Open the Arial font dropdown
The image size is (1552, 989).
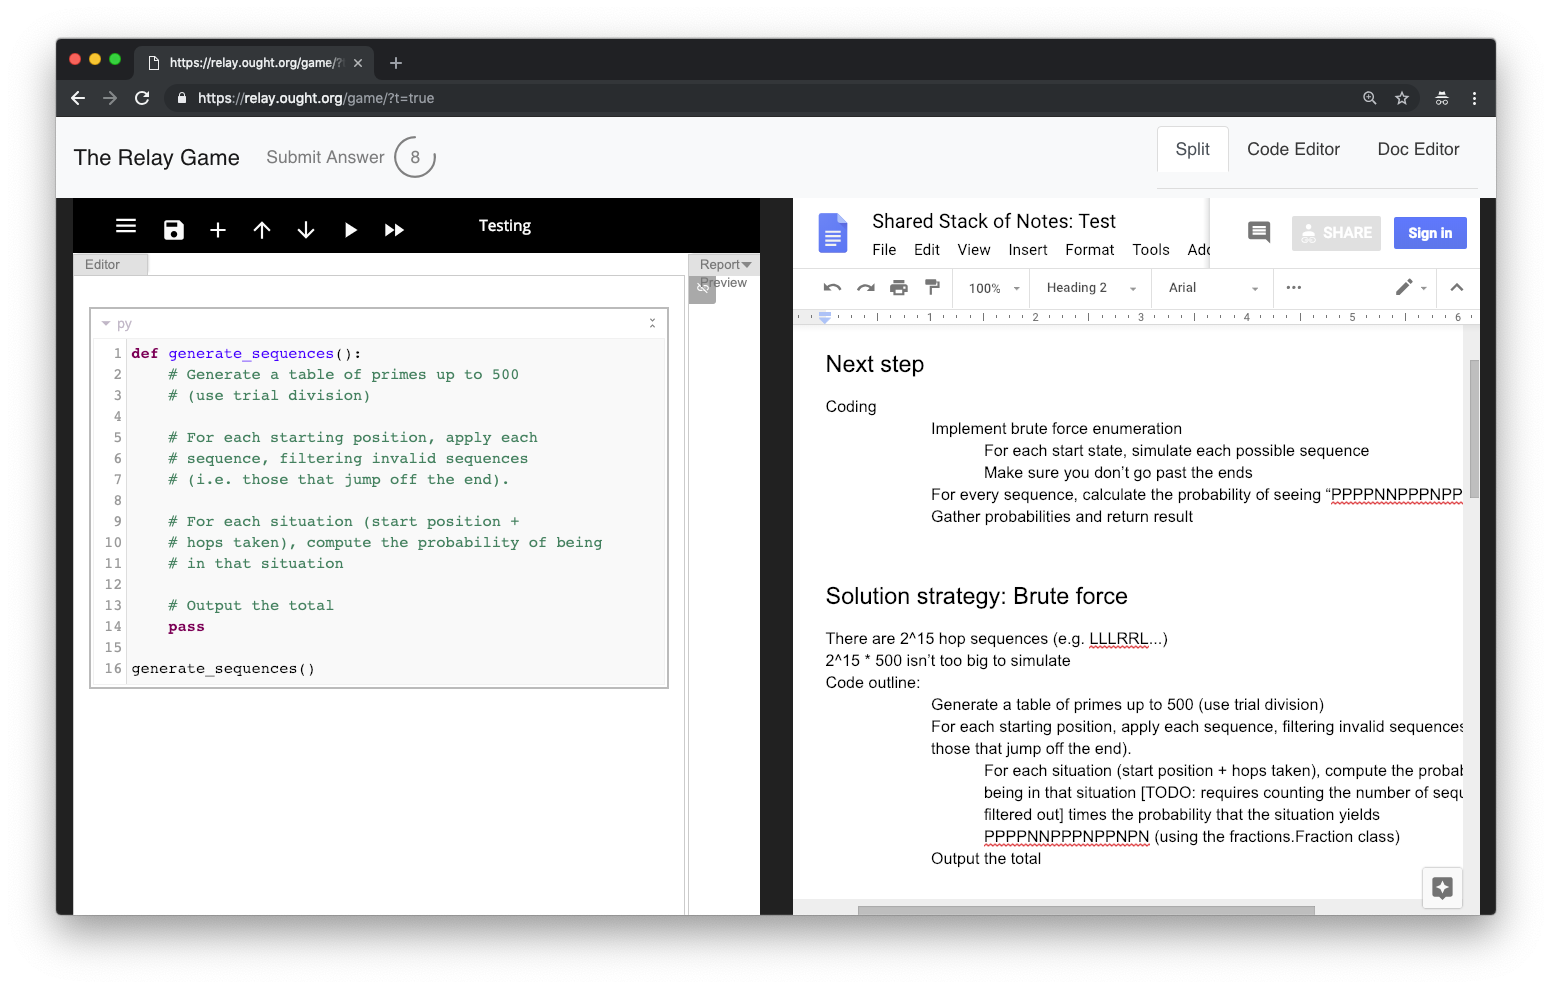pyautogui.click(x=1212, y=288)
